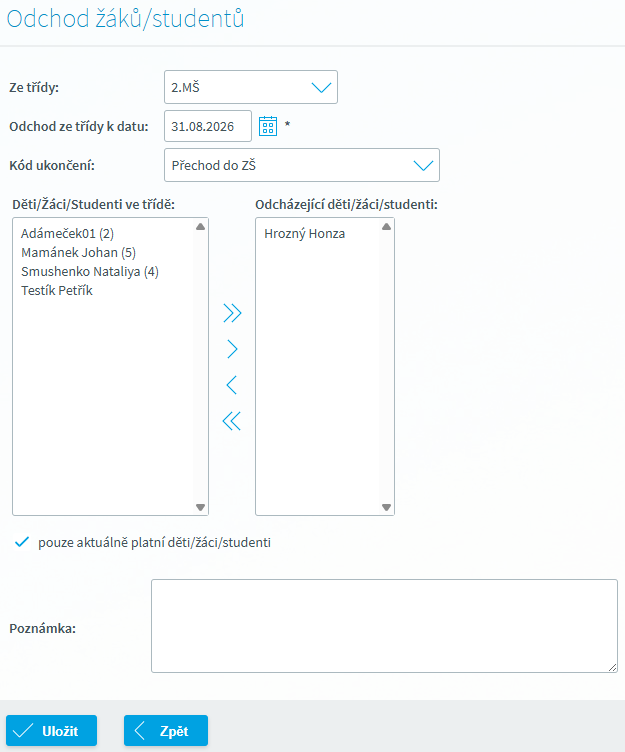Open the Kód ukončení dropdown

click(302, 165)
